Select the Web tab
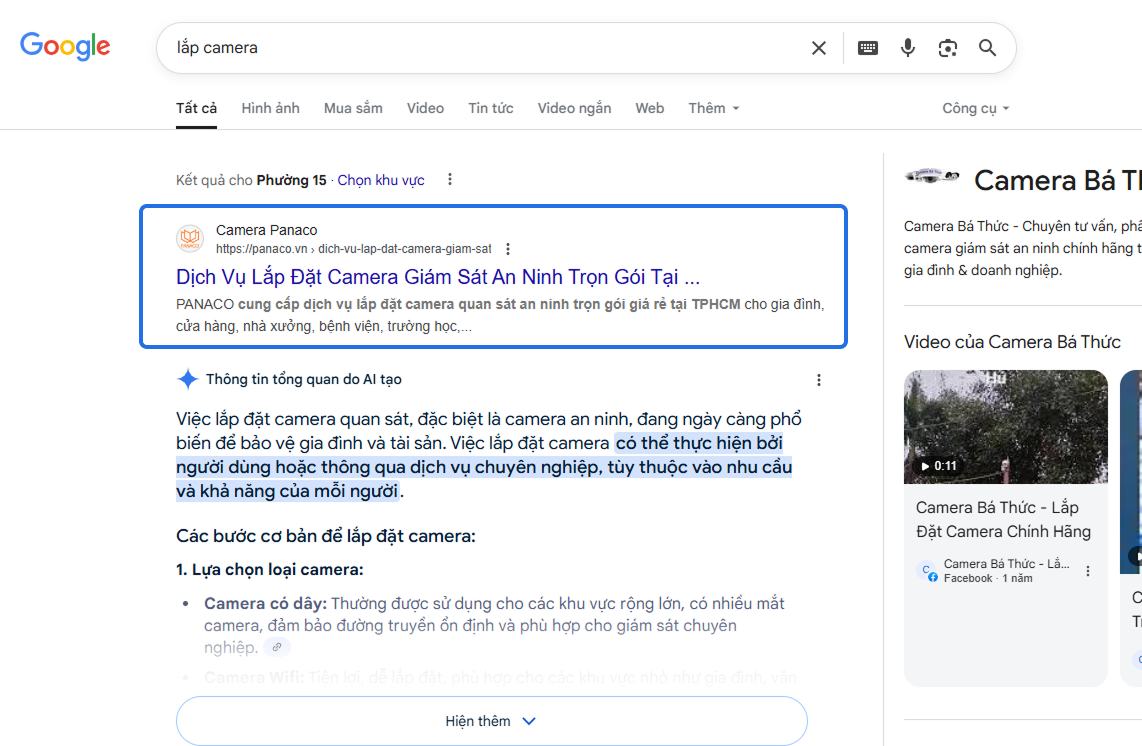Viewport: 1142px width, 746px height. click(x=650, y=109)
